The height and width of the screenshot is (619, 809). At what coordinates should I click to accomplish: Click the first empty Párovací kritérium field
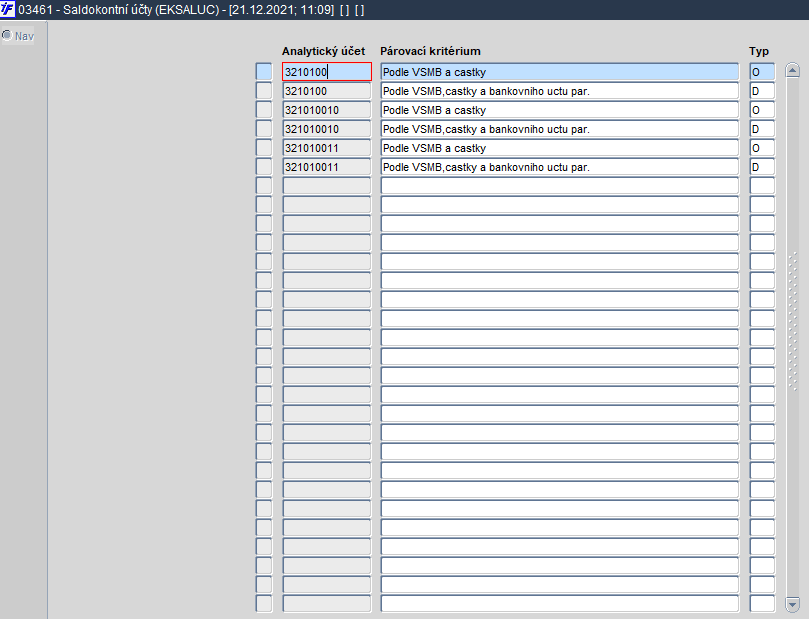click(x=560, y=186)
